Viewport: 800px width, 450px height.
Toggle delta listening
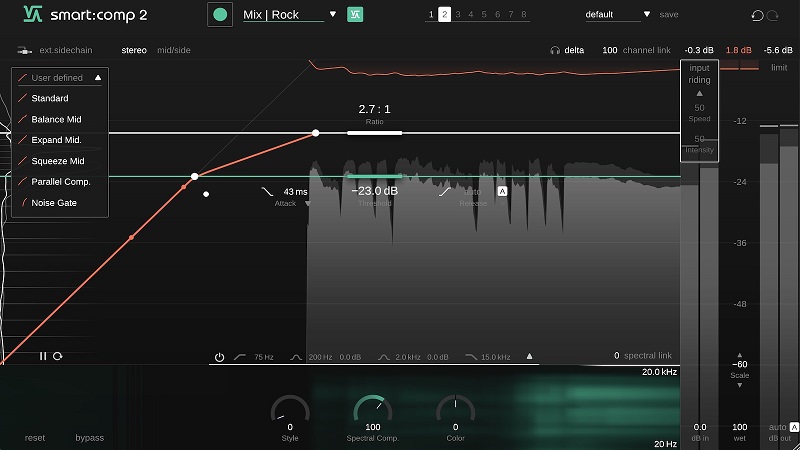coord(574,50)
